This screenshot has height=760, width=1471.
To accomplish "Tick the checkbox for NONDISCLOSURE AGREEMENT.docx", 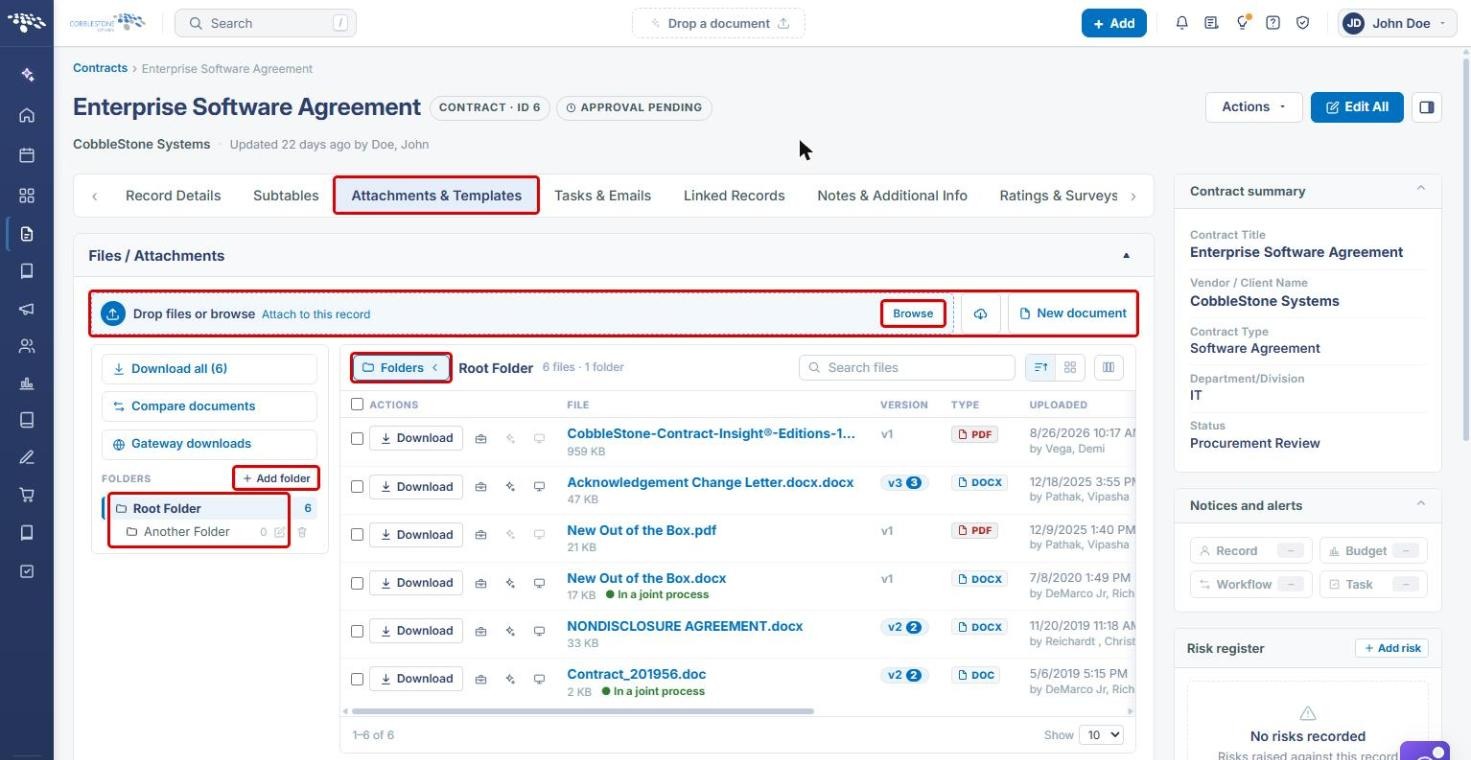I will click(x=357, y=631).
